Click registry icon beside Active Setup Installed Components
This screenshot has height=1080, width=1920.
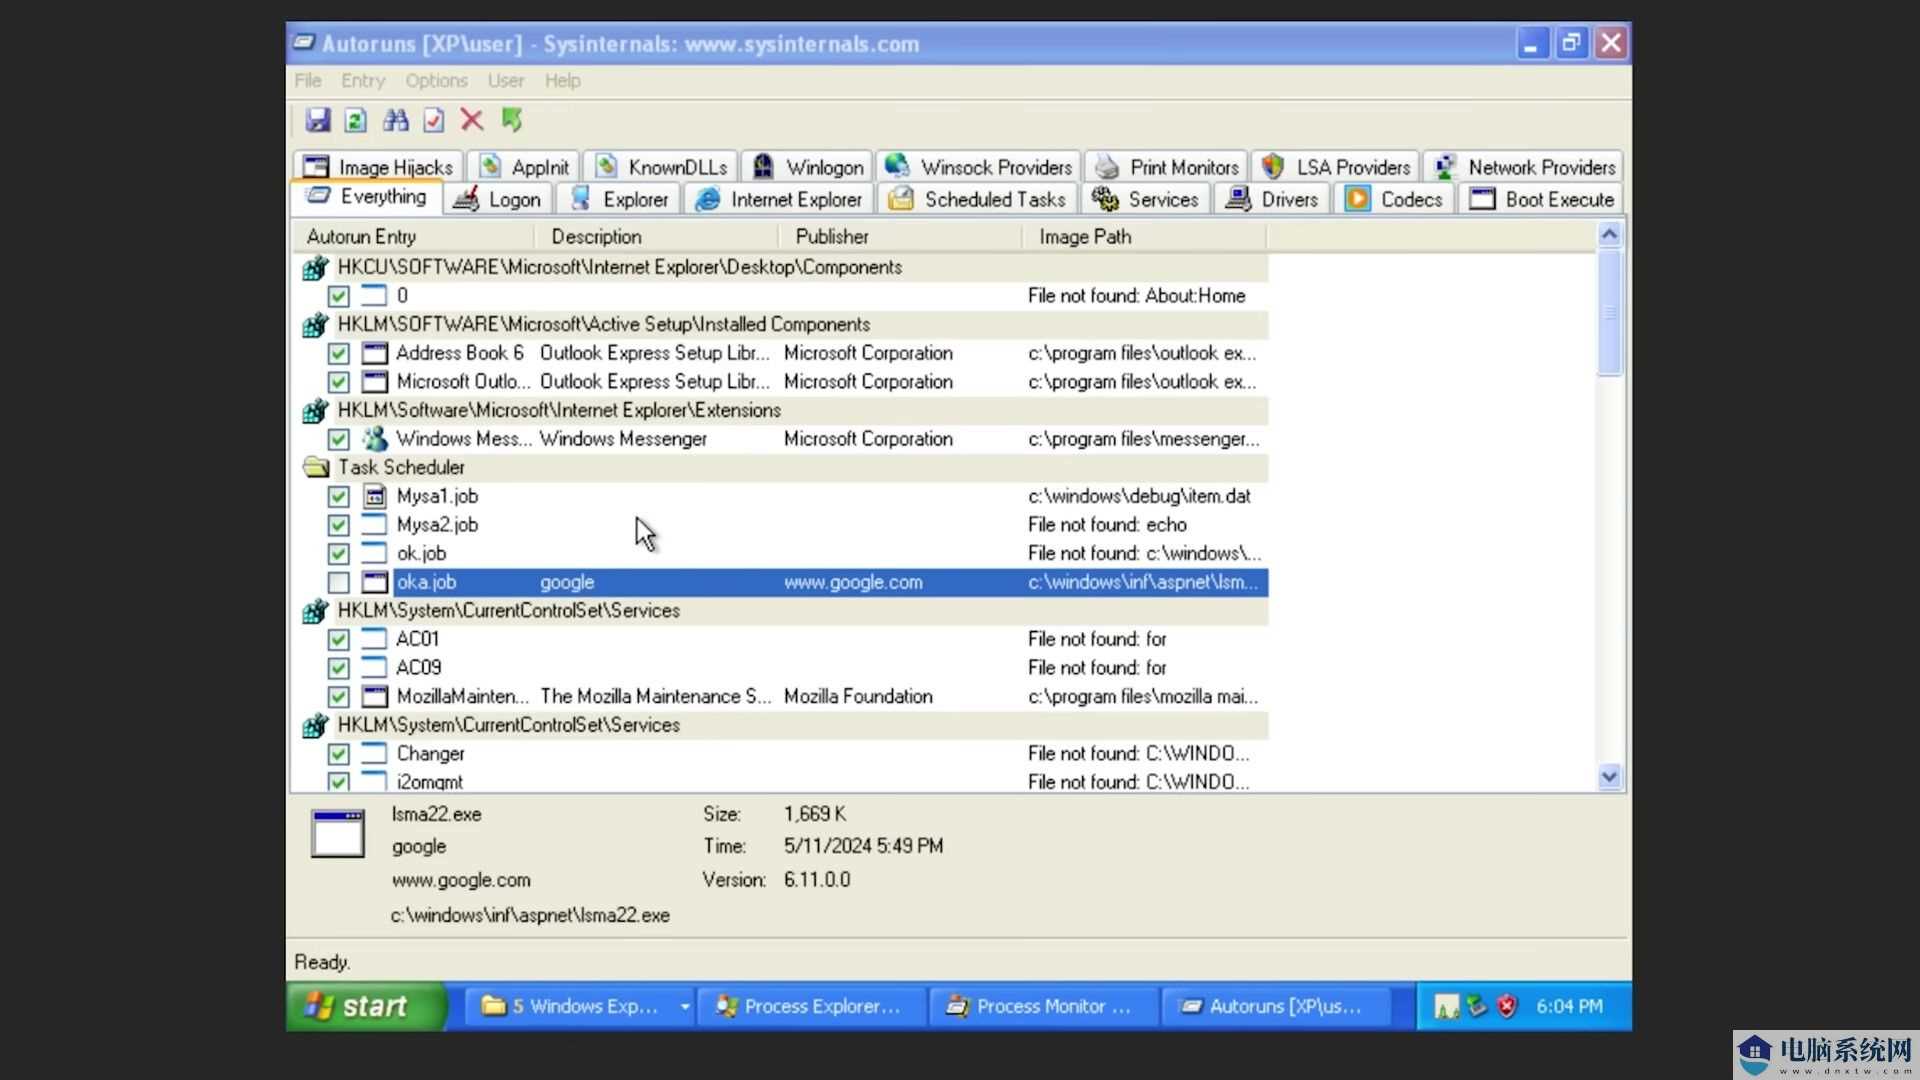pos(316,325)
